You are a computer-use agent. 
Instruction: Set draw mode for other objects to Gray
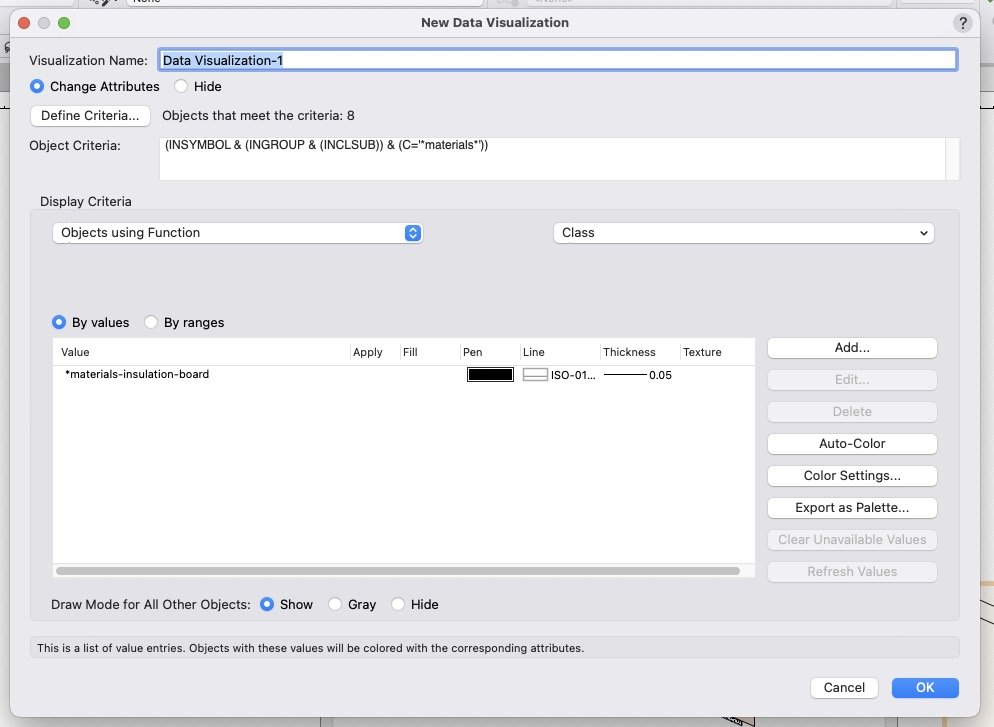[336, 605]
